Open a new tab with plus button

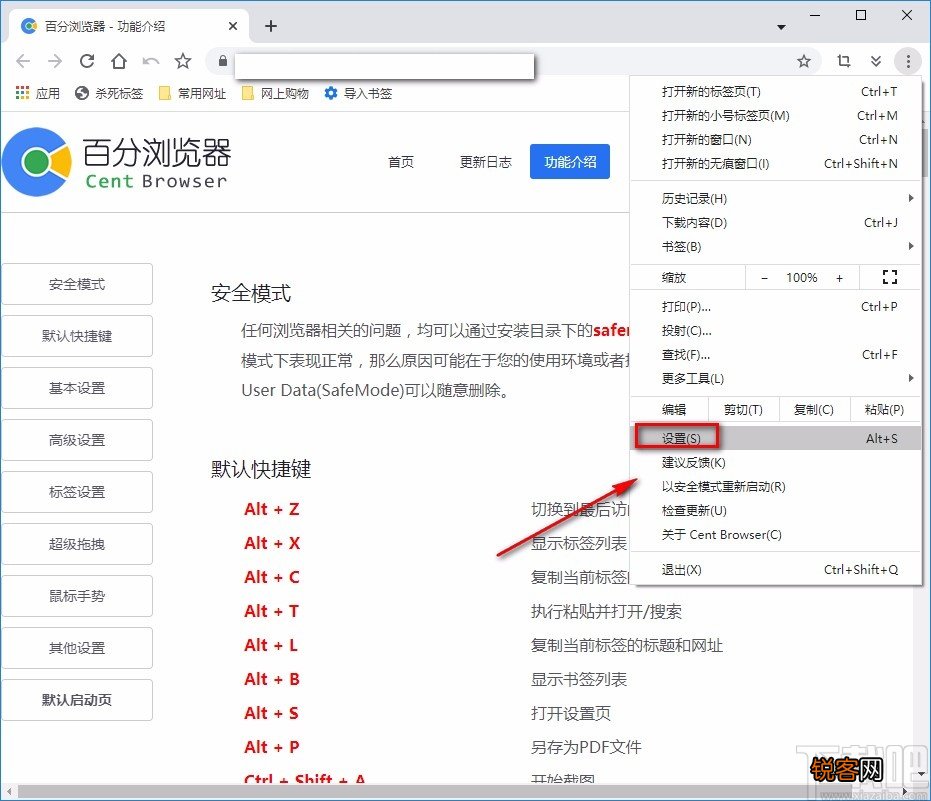click(x=271, y=26)
